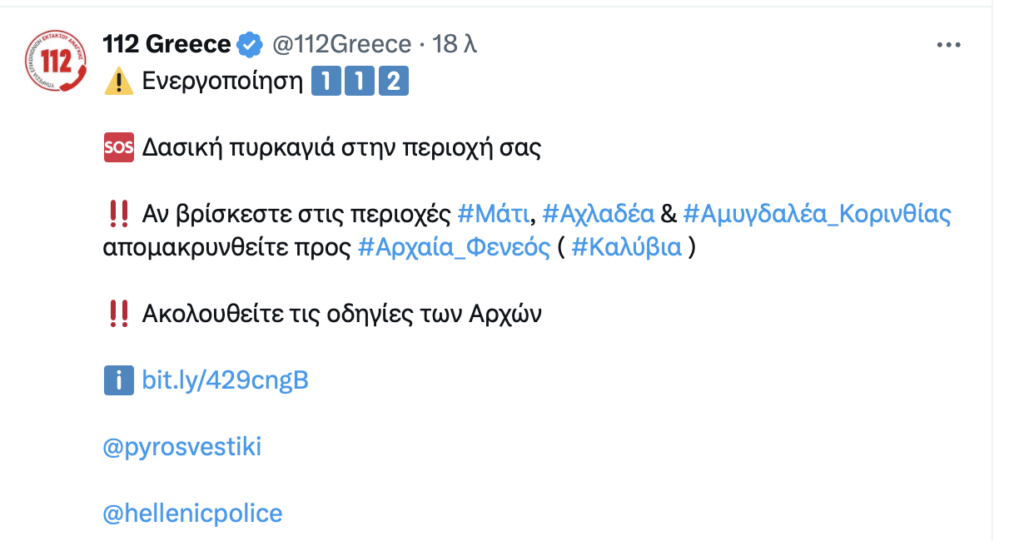
Task: Click the 112 Greece display name
Action: [167, 44]
